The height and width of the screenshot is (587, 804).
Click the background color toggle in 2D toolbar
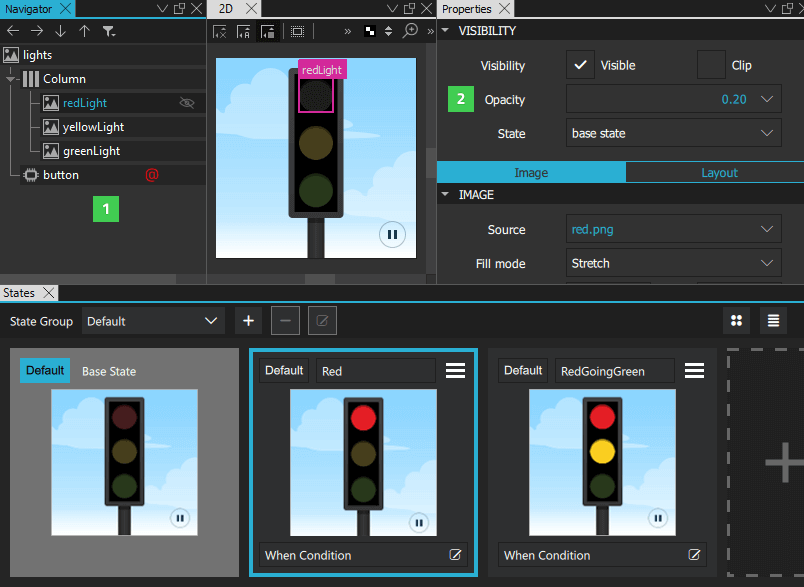click(x=370, y=31)
